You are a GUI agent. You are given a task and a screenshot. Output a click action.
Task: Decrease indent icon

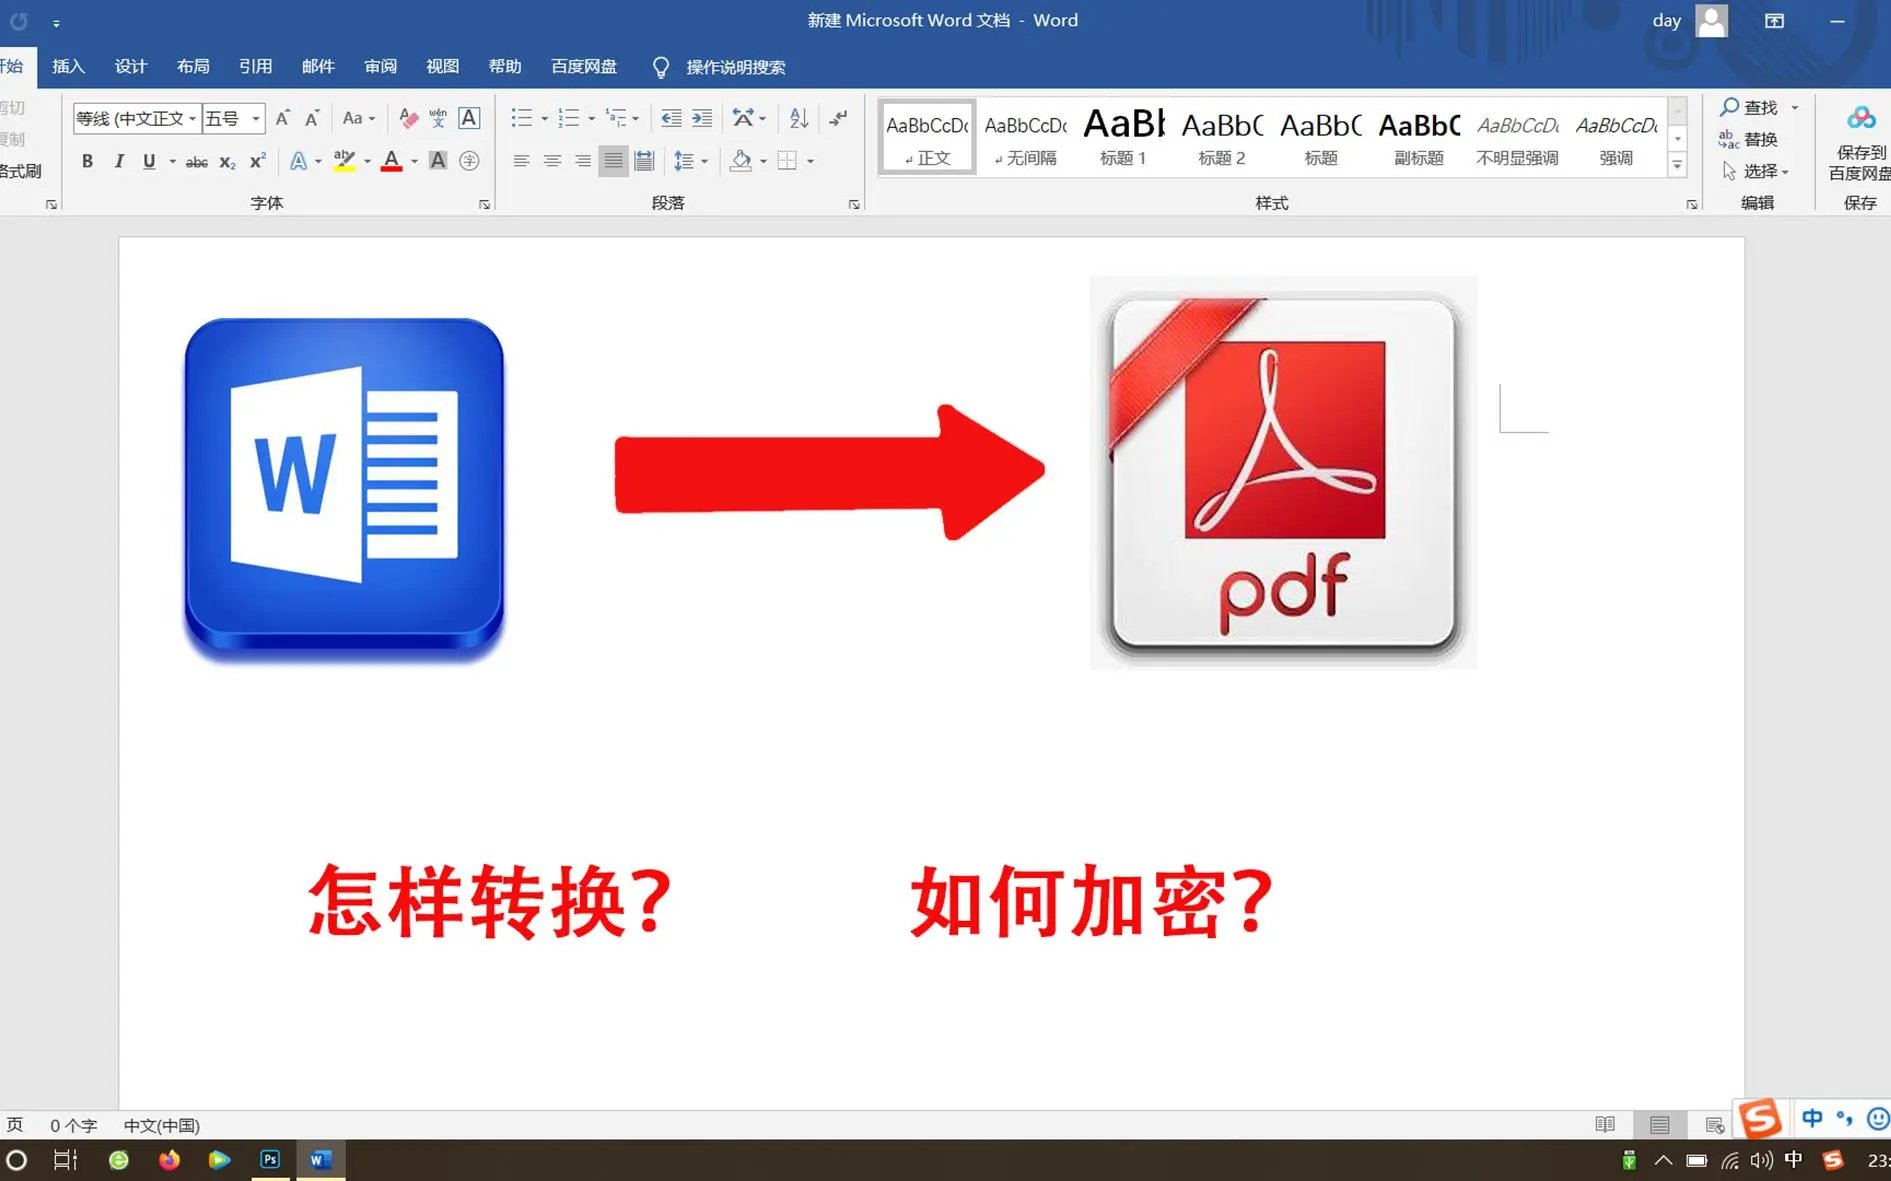670,118
